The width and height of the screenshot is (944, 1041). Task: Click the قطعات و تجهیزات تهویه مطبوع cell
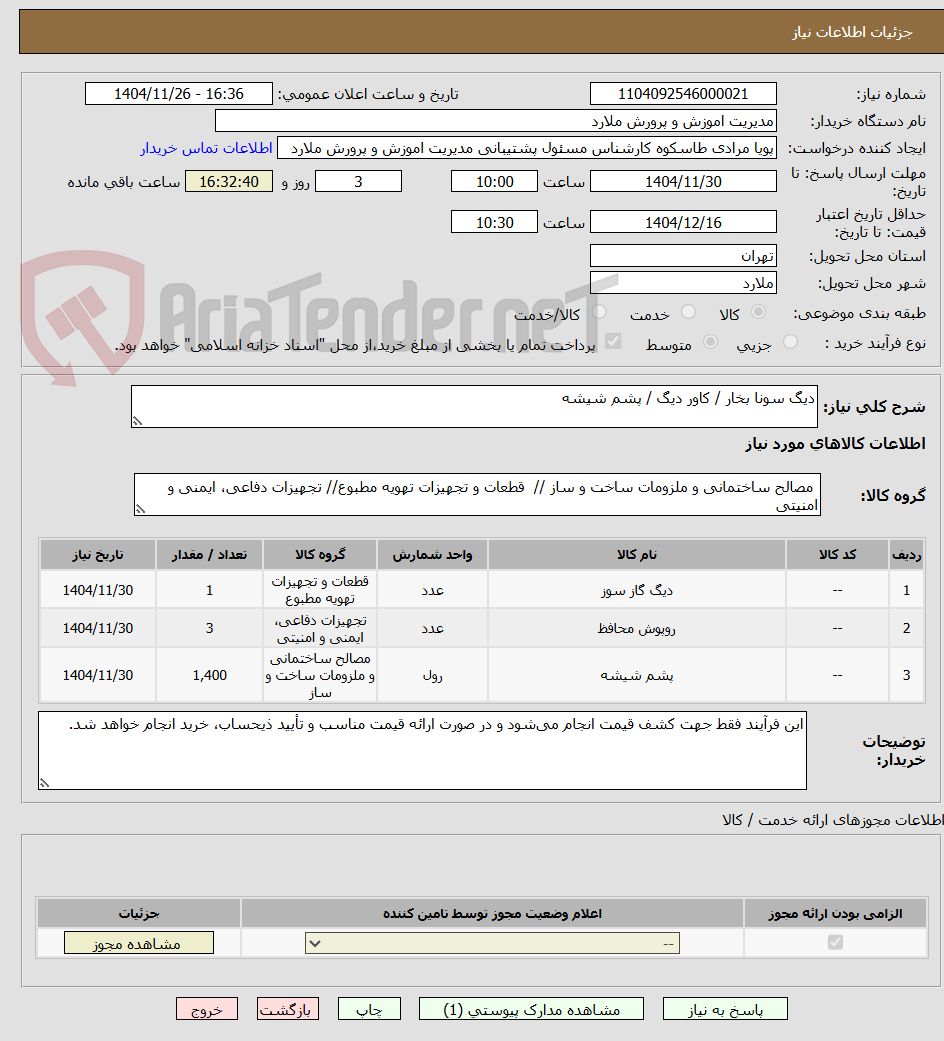319,590
